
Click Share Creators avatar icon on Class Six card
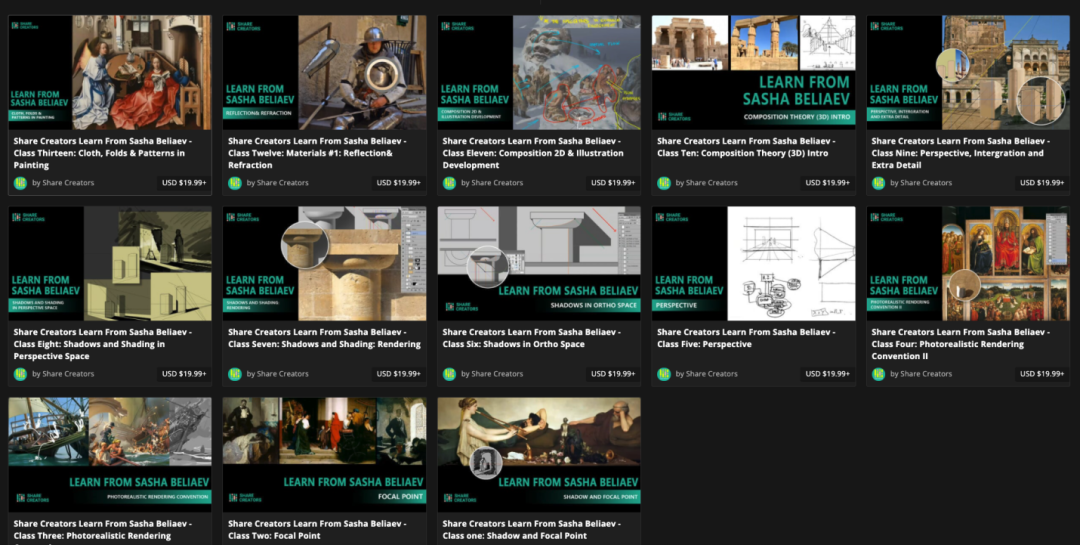449,374
